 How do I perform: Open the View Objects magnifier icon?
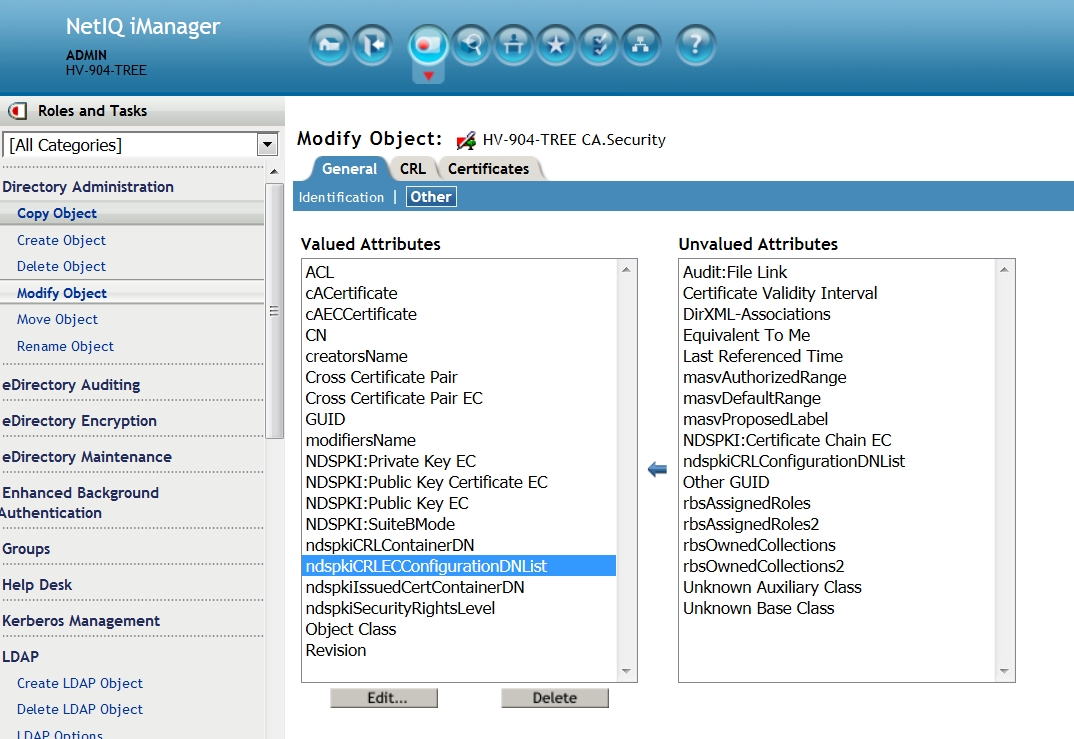coord(471,45)
